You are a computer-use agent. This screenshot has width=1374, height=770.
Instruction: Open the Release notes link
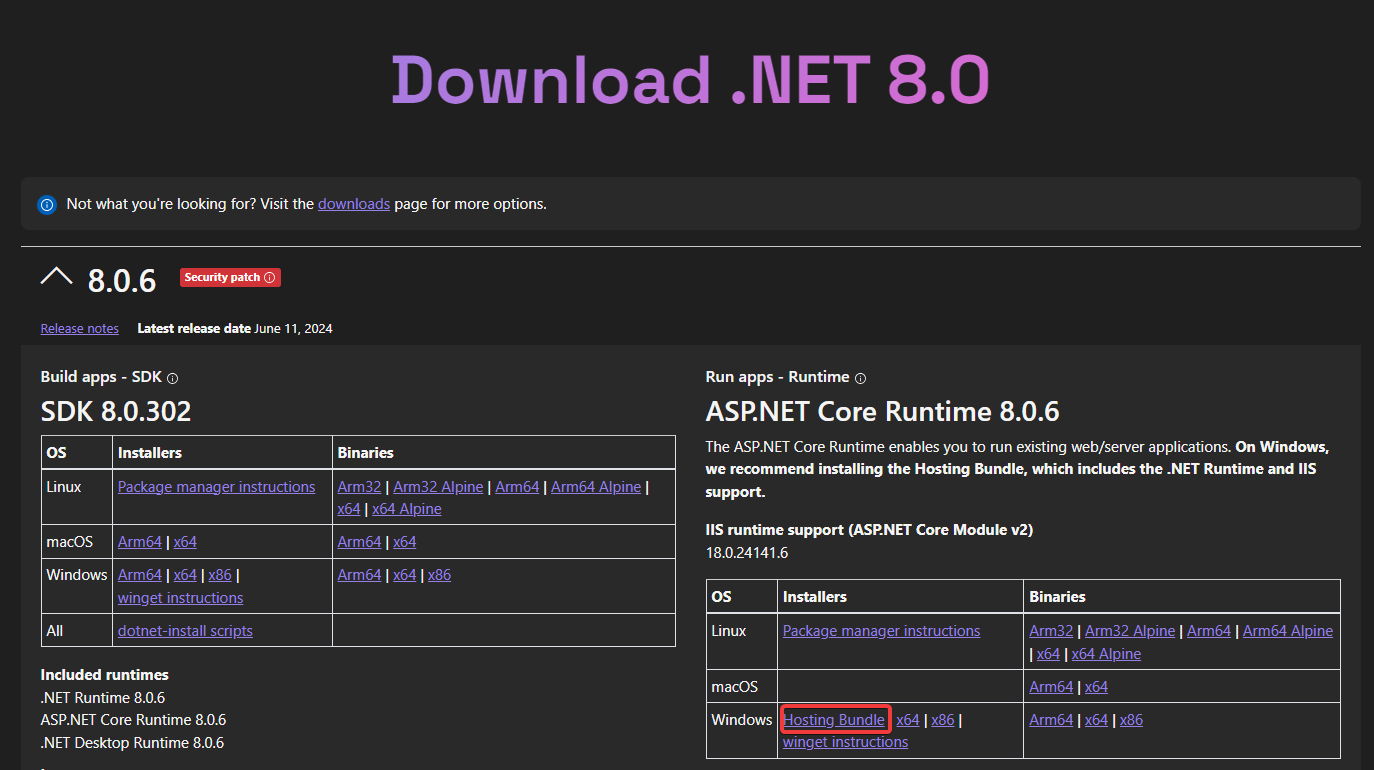point(79,329)
